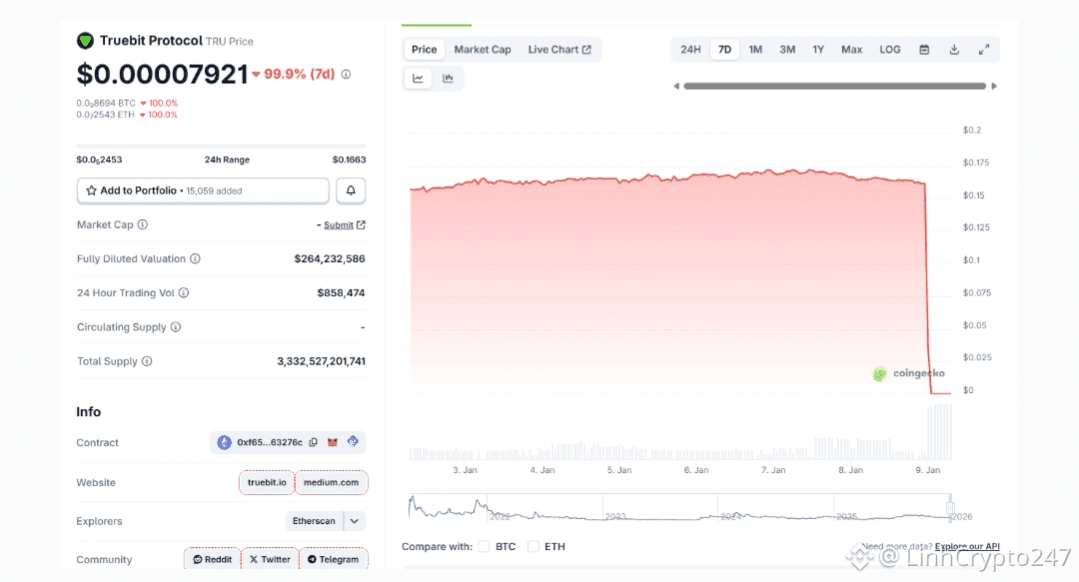Click the mini range navigator chart
This screenshot has width=1079, height=582.
[680, 507]
